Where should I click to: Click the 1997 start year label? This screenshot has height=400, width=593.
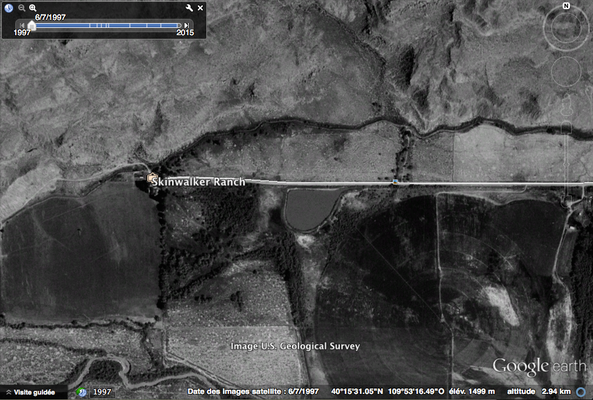point(22,33)
